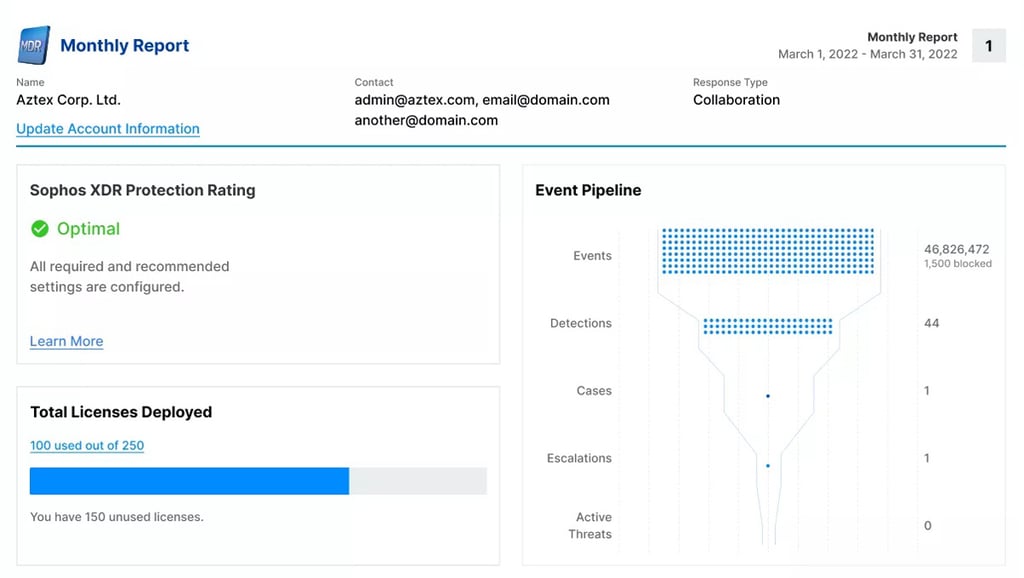Click the MDR logo icon
Viewport: 1024px width, 578px height.
(x=35, y=46)
